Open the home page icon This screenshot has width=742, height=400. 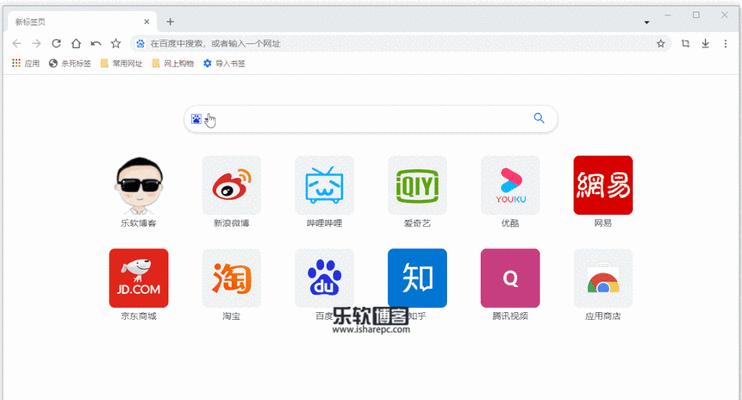point(76,44)
